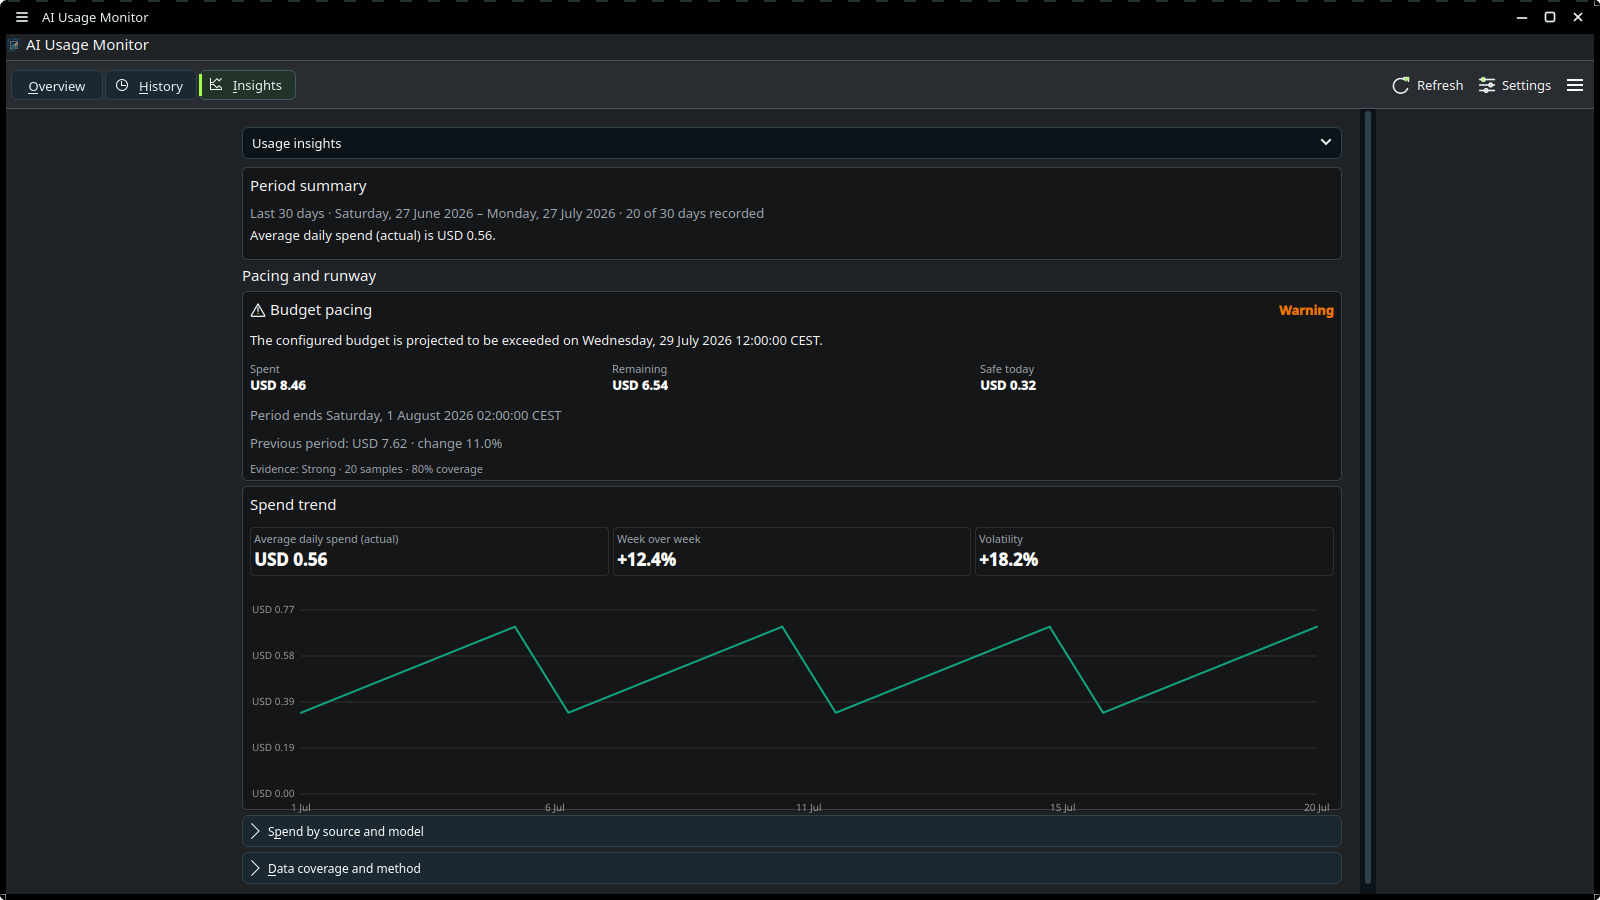Click the Budget pacing warning triangle icon
The width and height of the screenshot is (1600, 900).
click(258, 310)
